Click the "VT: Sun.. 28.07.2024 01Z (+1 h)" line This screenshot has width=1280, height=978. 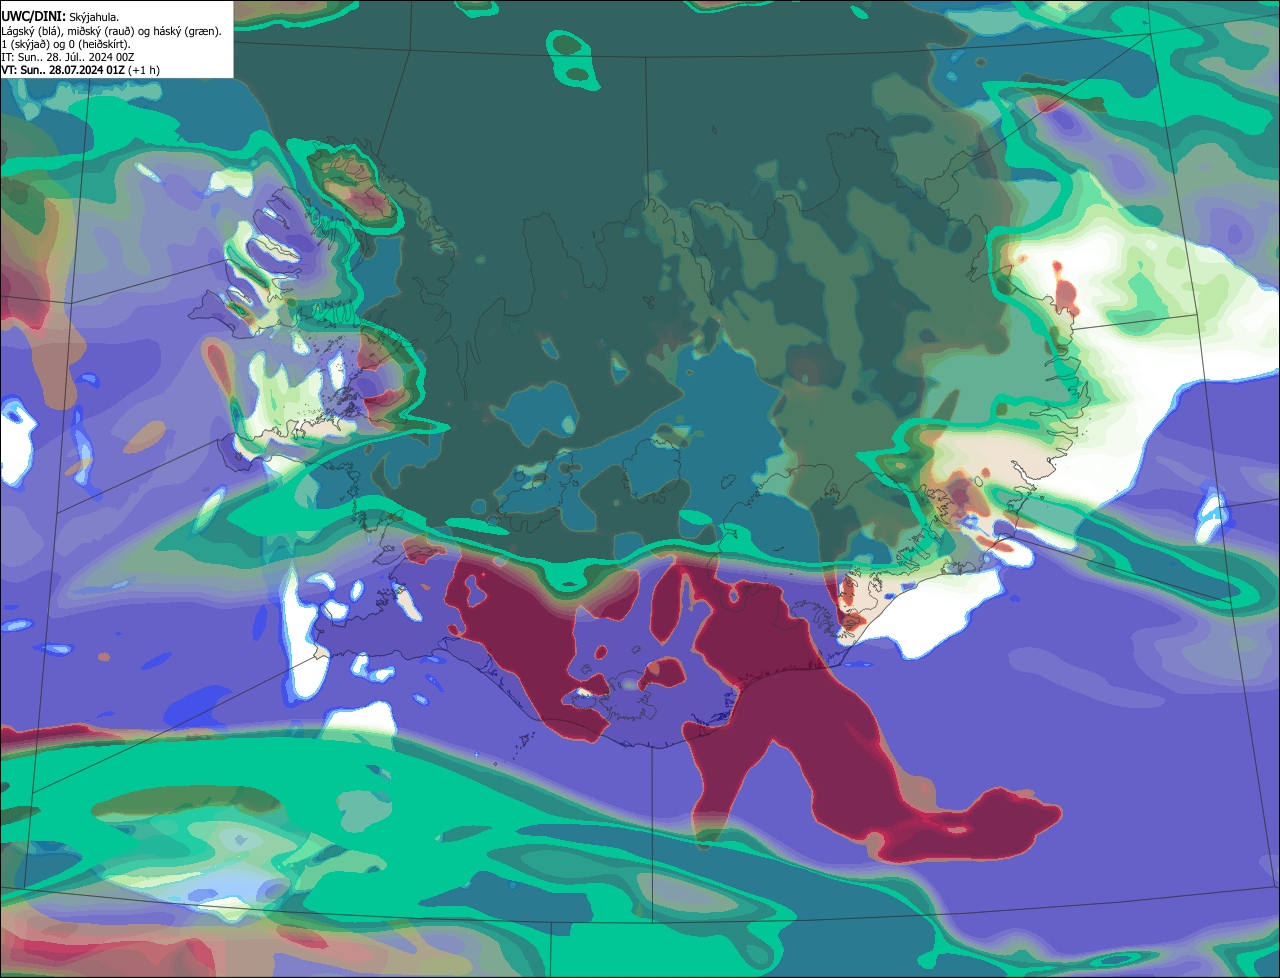pyautogui.click(x=81, y=70)
